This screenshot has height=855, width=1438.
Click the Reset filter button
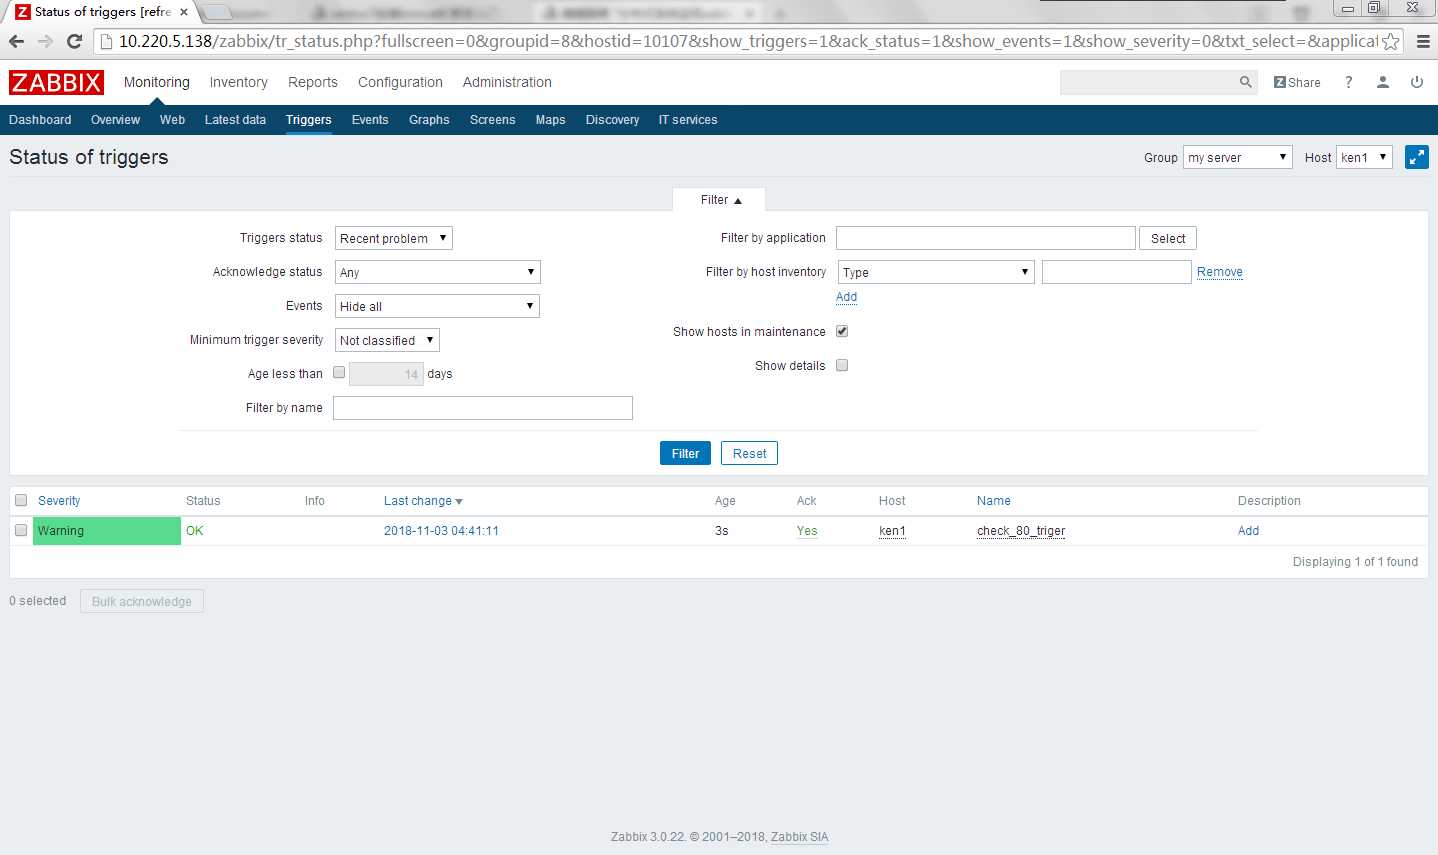click(749, 453)
